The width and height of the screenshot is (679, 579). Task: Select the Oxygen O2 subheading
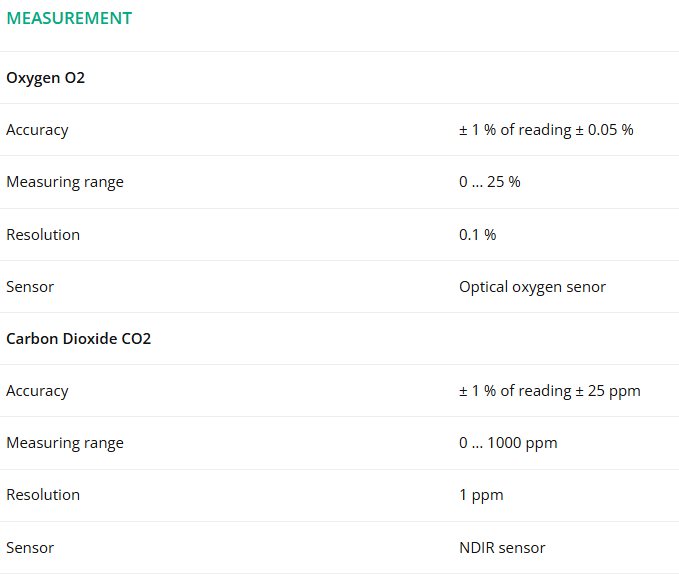[x=45, y=78]
